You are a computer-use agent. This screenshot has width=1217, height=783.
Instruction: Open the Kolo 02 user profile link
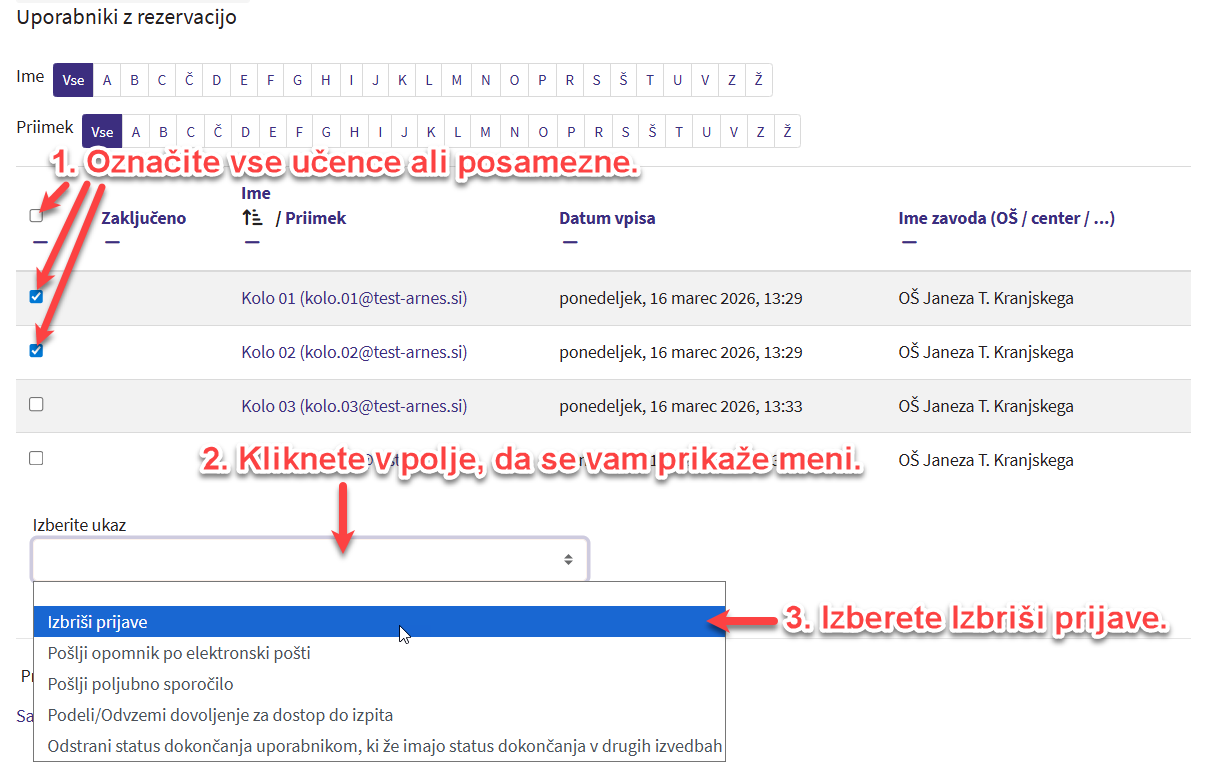[354, 352]
